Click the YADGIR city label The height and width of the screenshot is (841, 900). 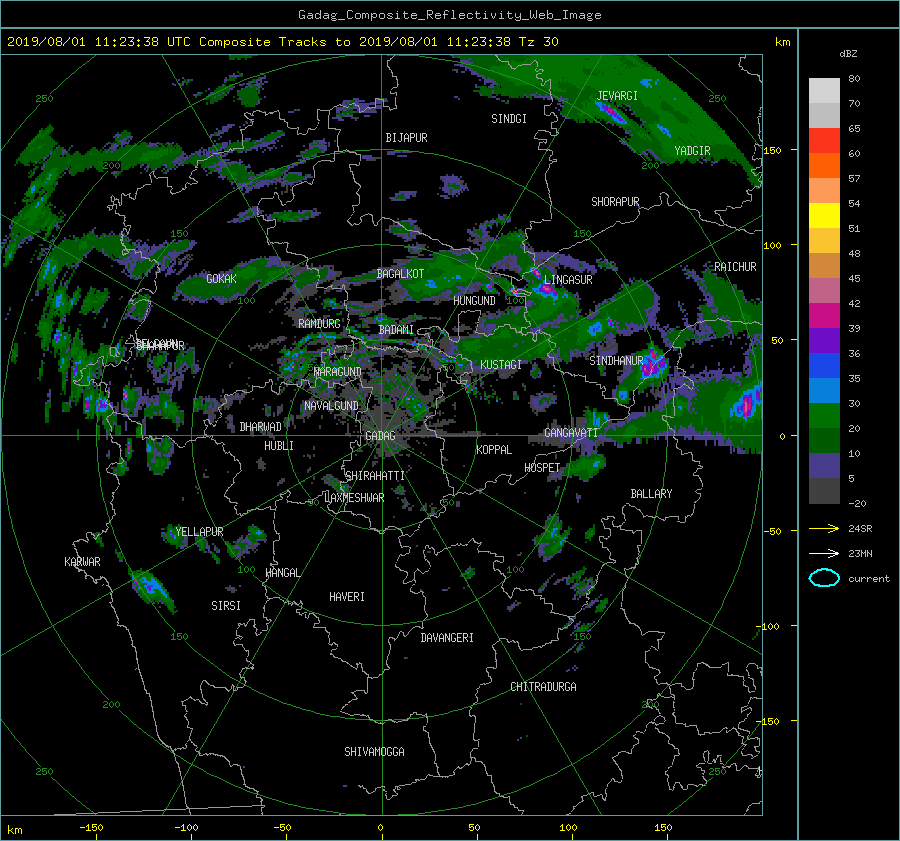[692, 151]
